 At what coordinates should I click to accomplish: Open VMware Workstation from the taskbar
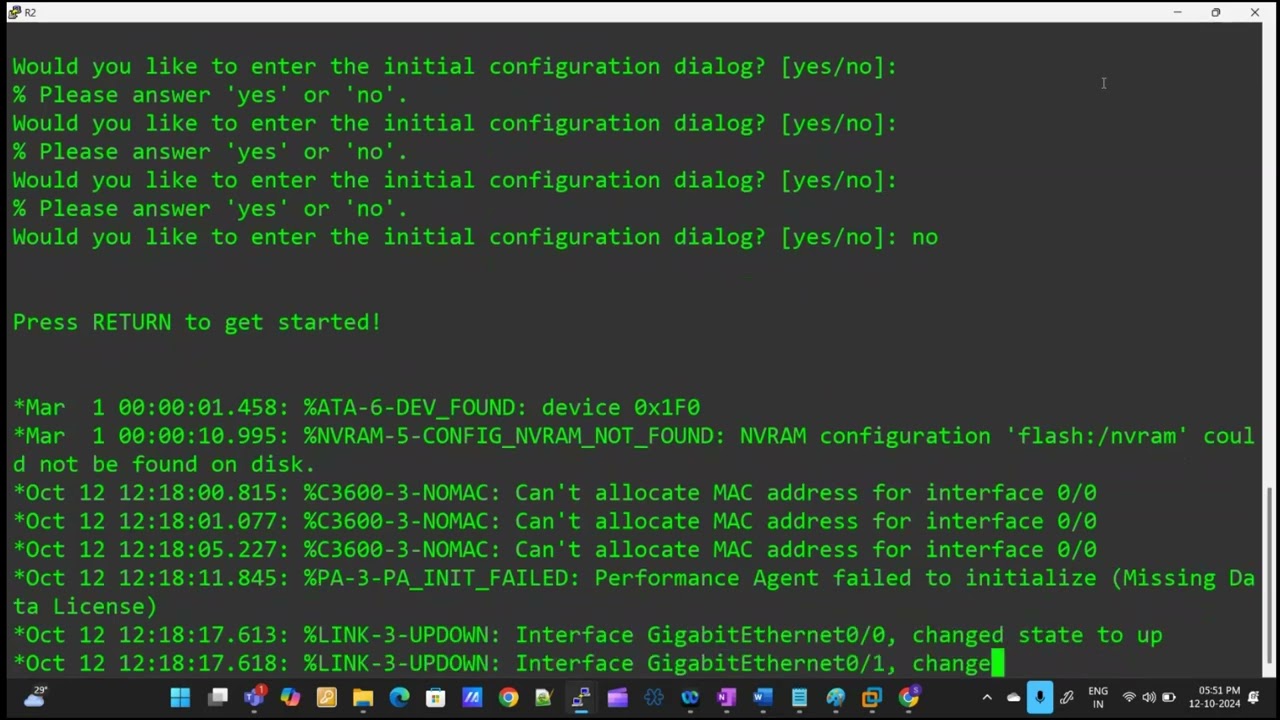[872, 698]
